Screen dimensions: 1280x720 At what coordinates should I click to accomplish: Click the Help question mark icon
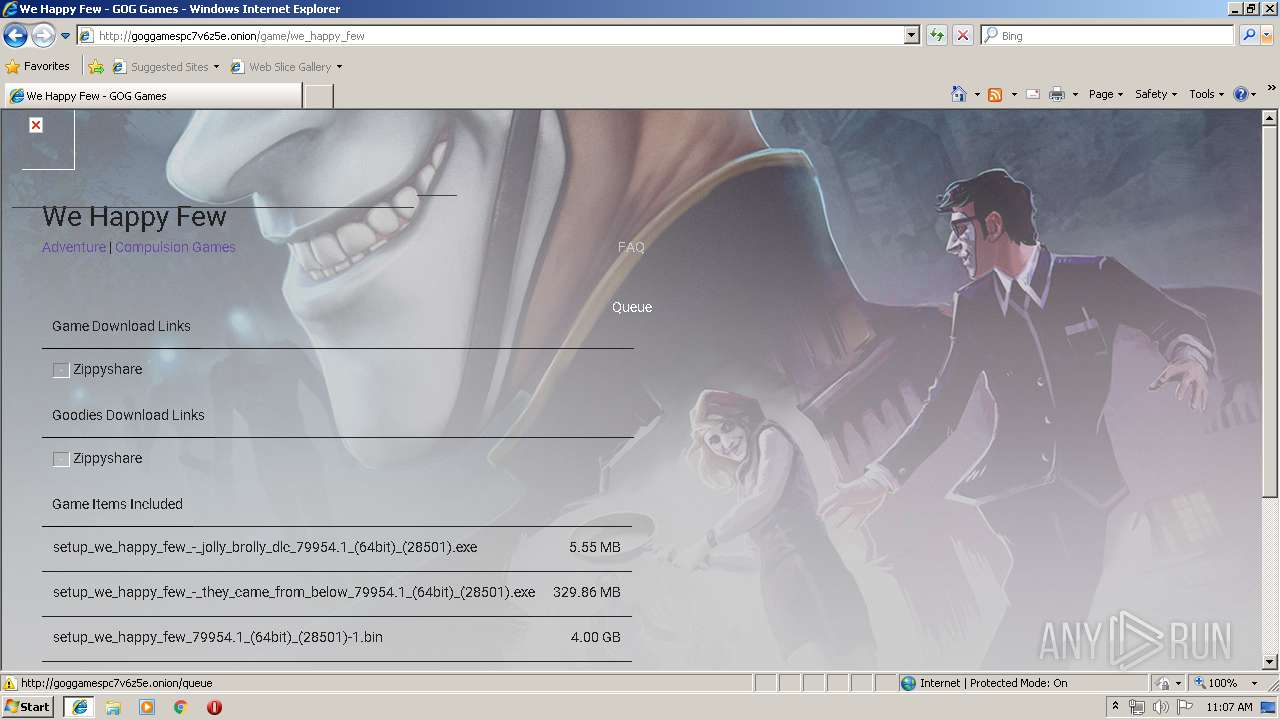point(1241,94)
